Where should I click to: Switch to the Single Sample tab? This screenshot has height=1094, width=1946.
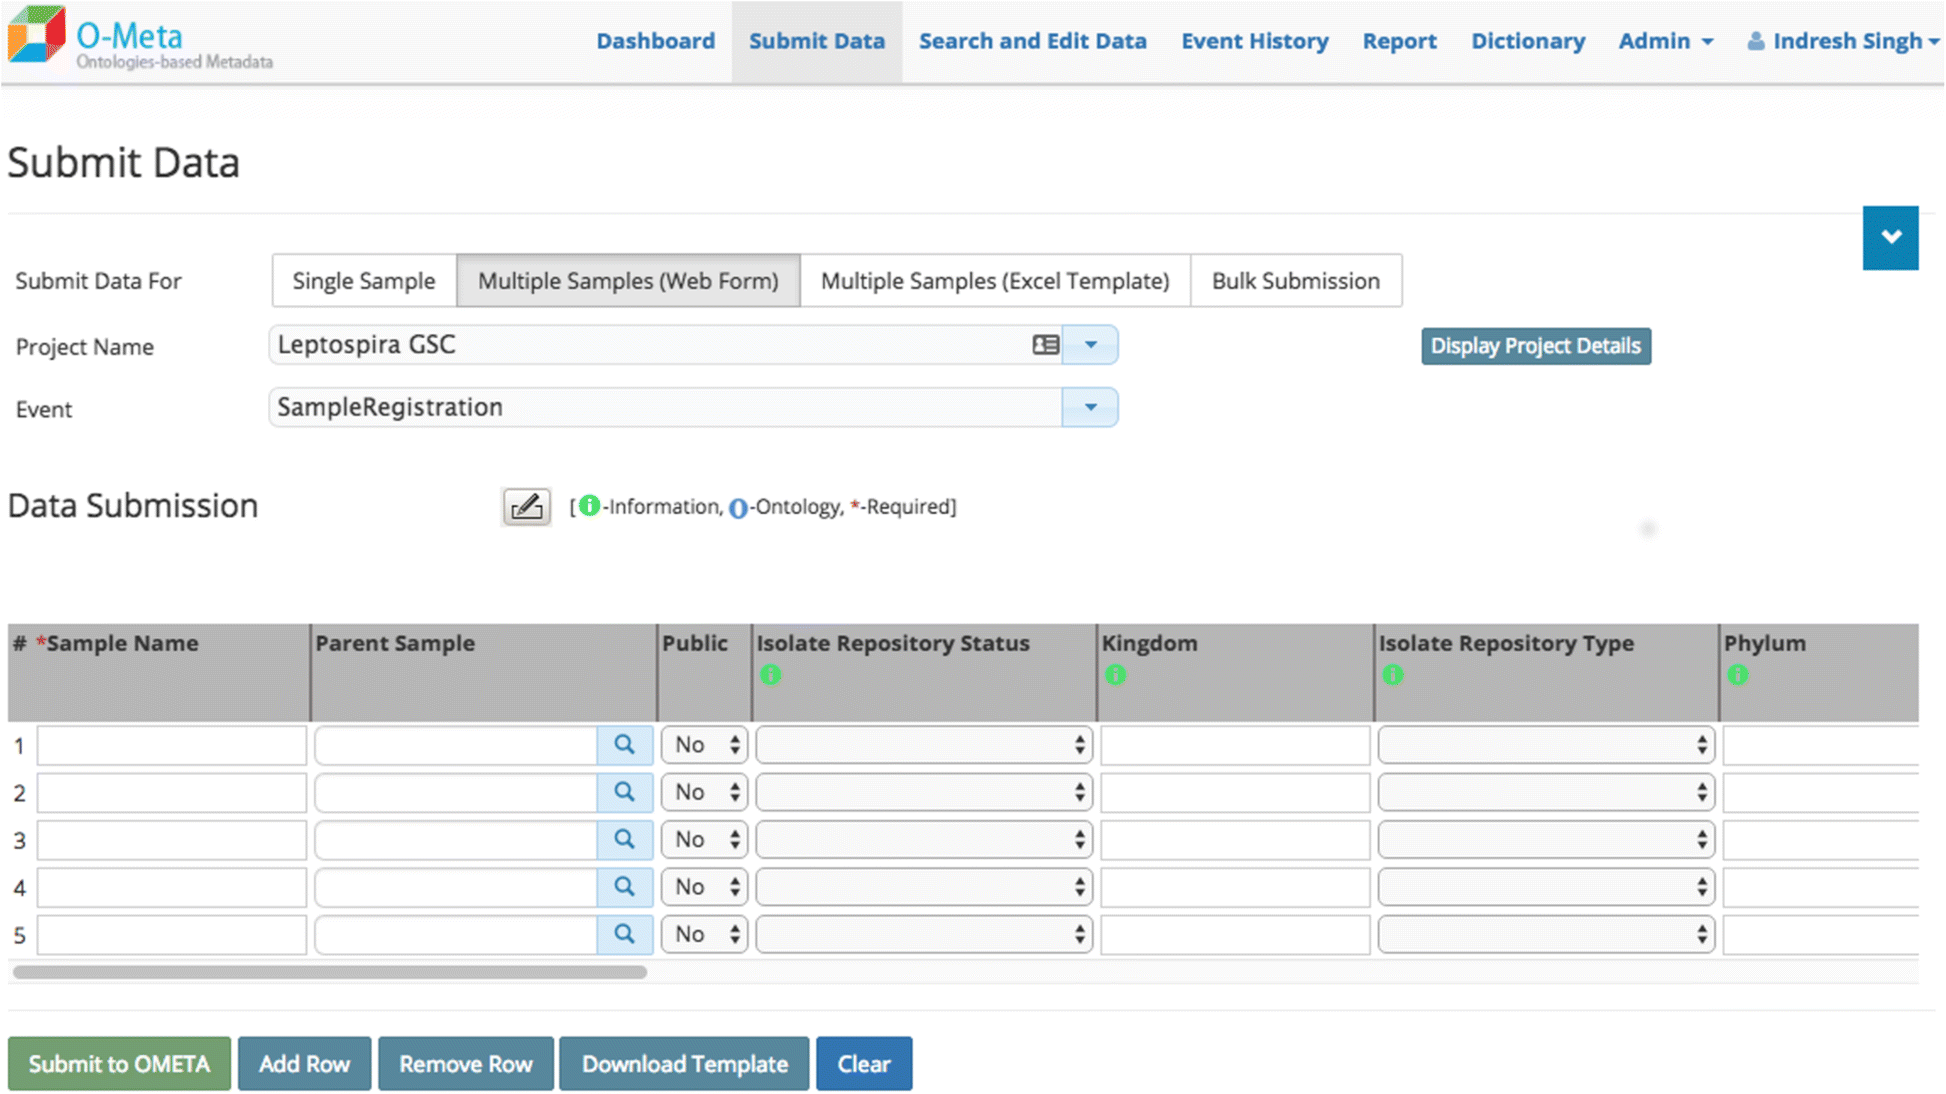(364, 281)
